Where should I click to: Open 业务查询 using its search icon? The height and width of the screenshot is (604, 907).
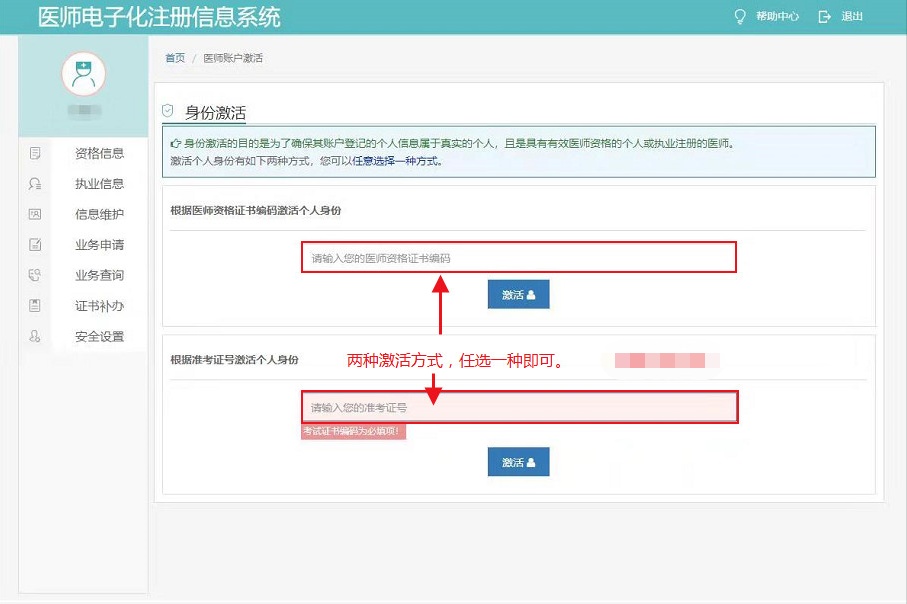34,275
